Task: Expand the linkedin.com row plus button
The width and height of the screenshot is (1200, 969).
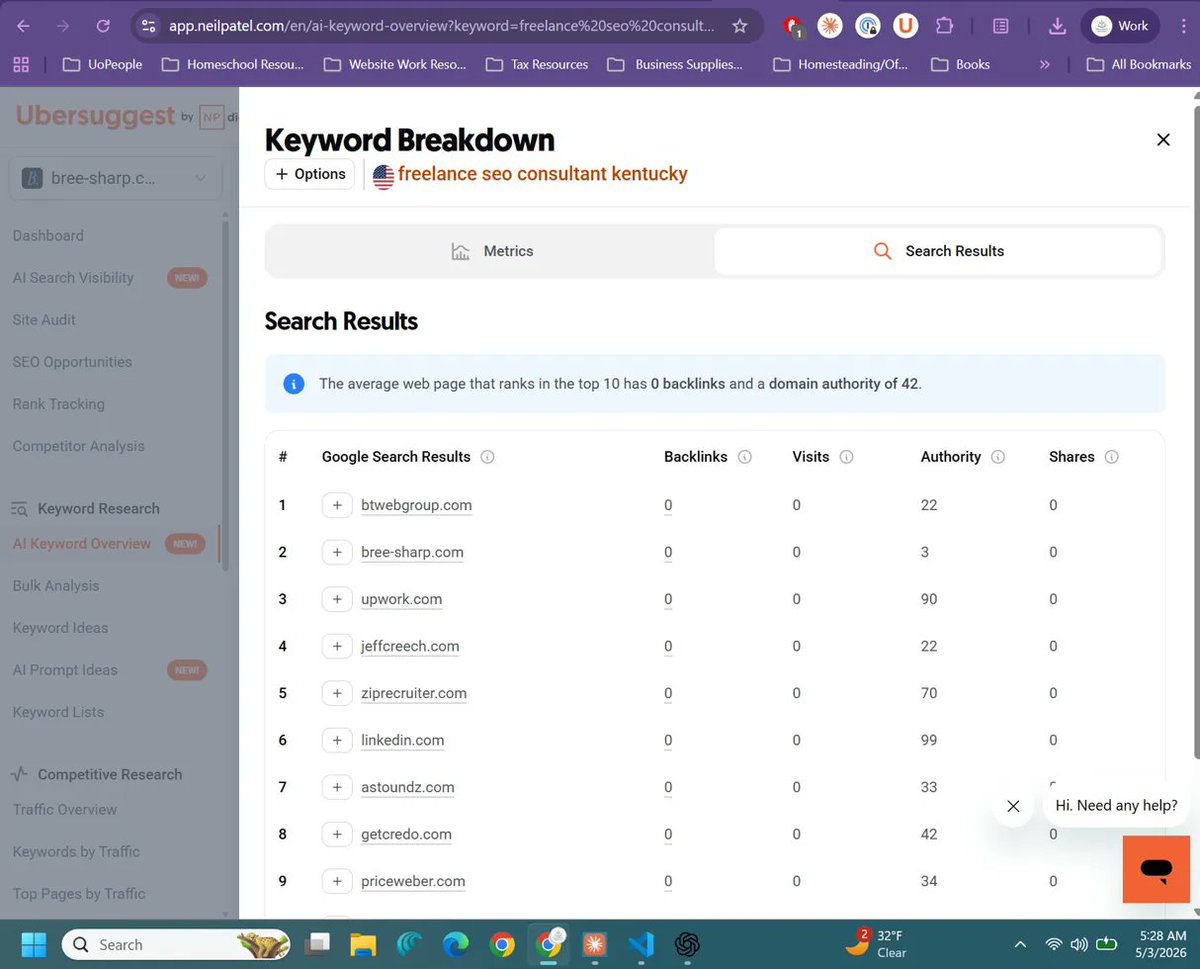Action: [337, 740]
